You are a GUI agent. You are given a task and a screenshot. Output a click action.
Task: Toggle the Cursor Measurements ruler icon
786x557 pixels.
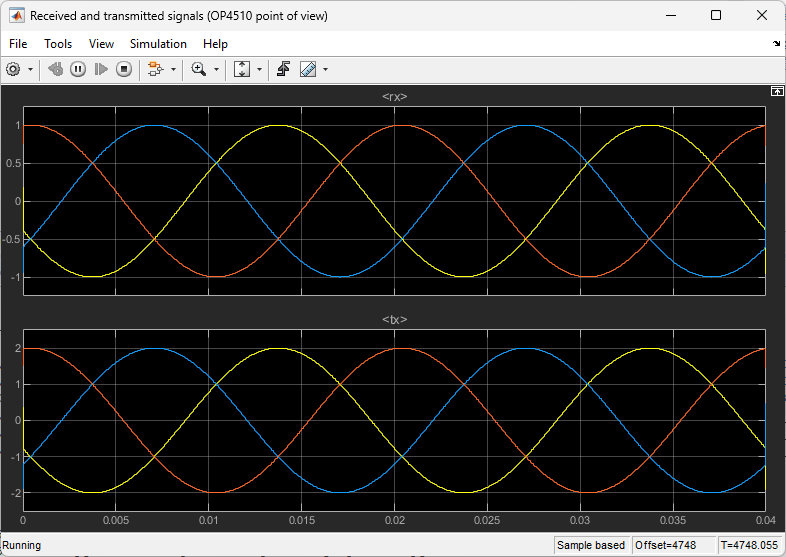coord(308,69)
